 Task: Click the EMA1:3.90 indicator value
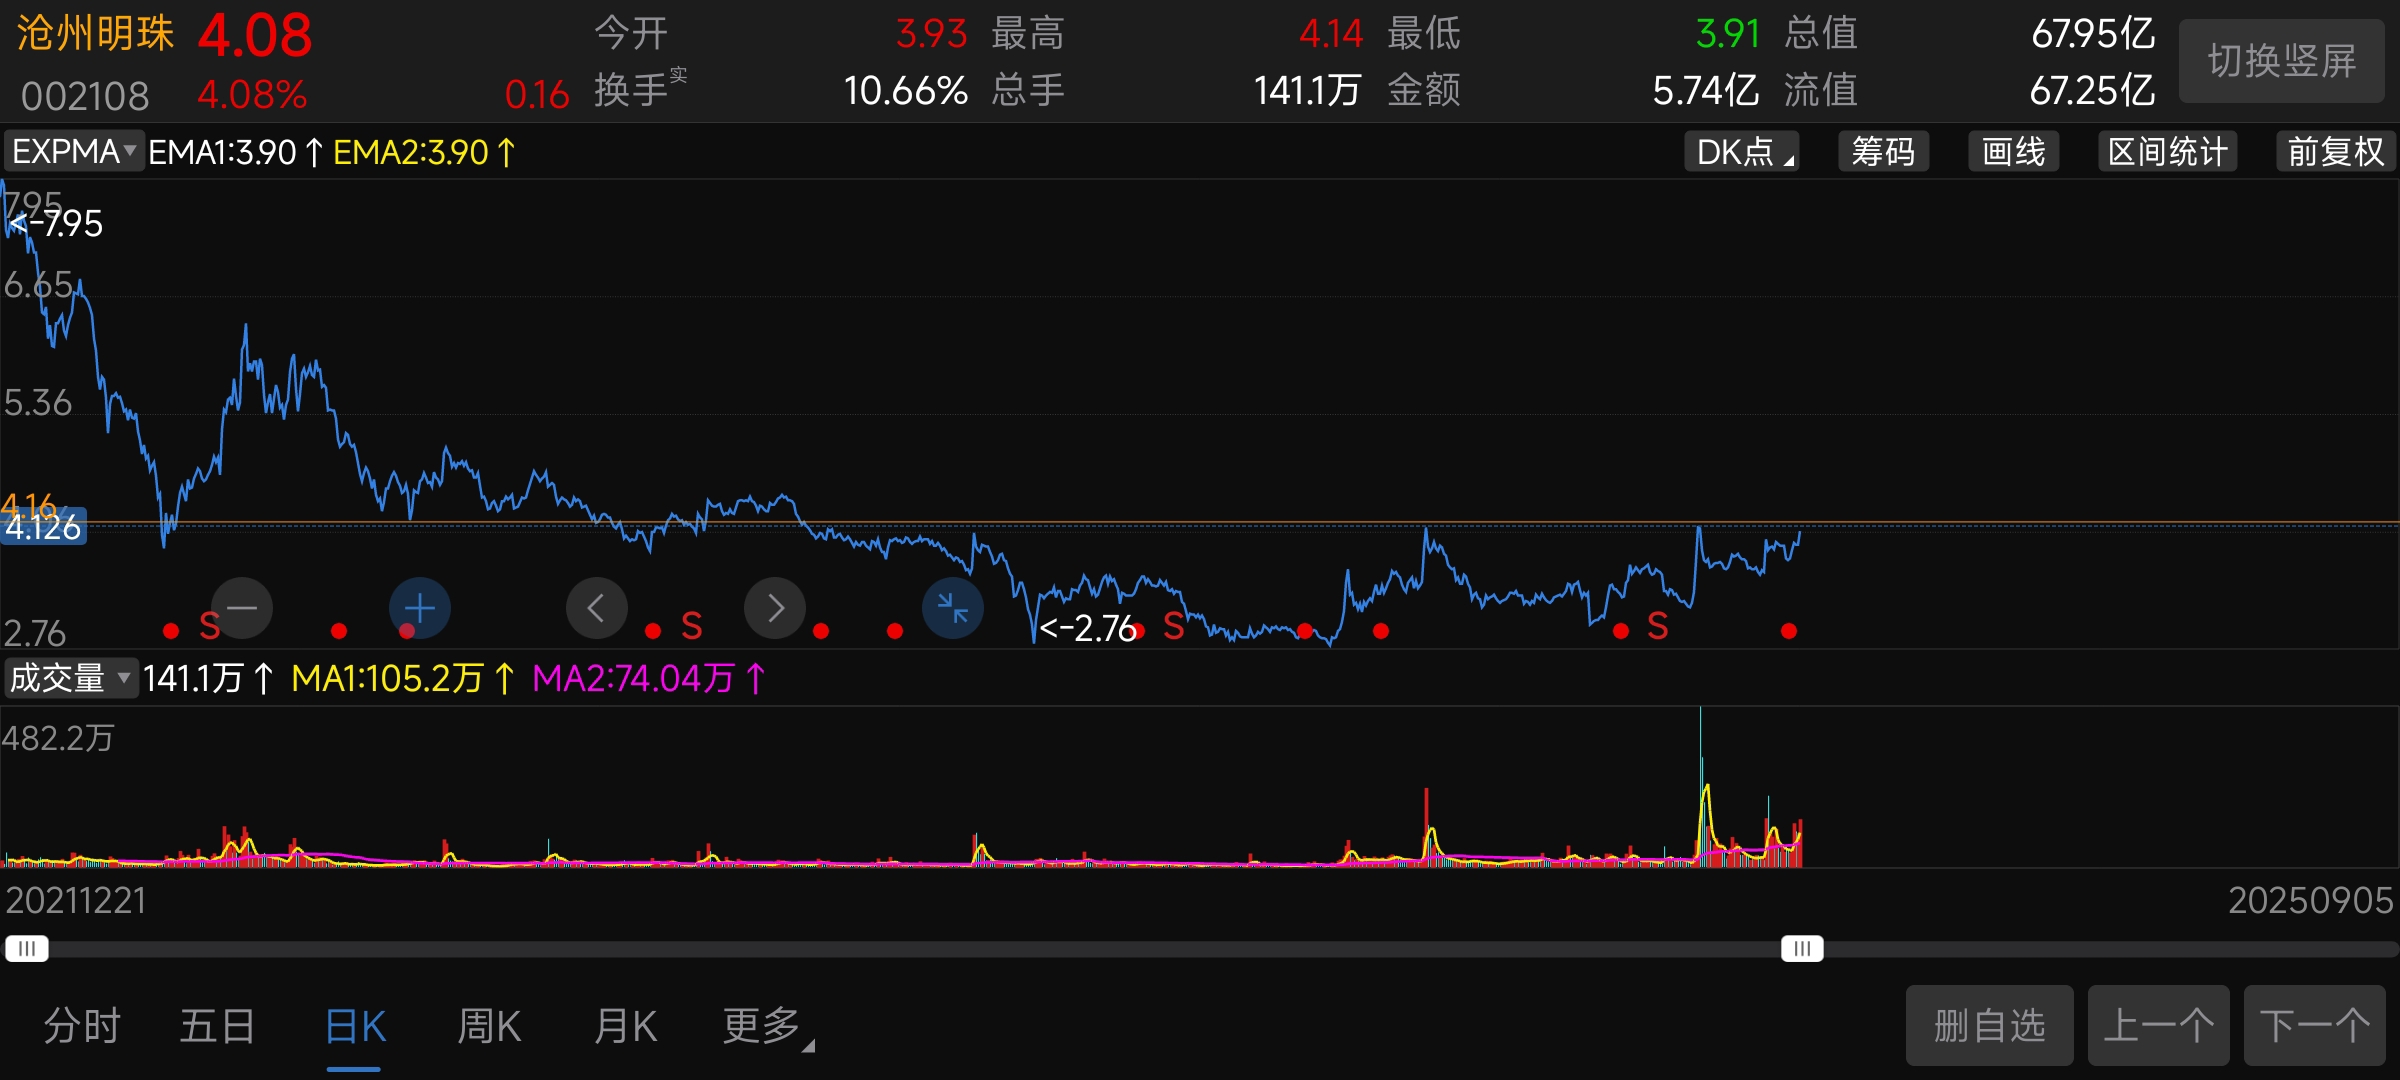coord(235,152)
